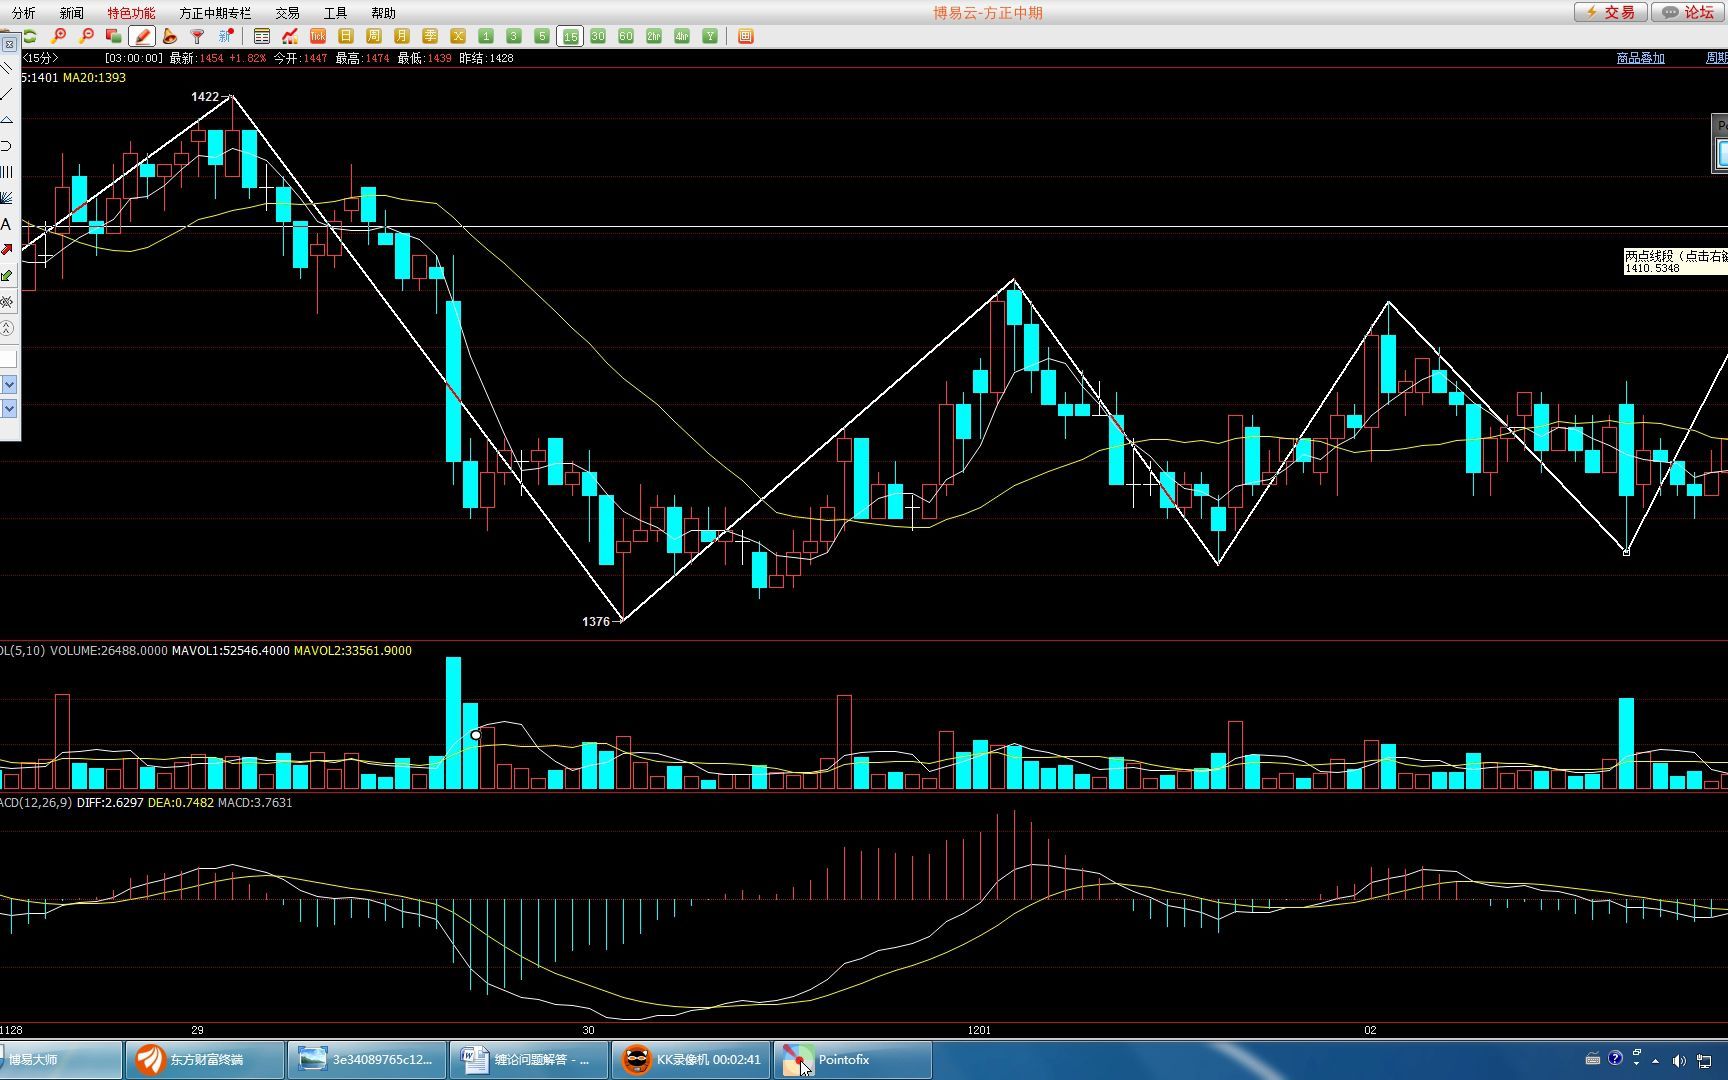Select the line segment drawing tool
This screenshot has width=1728, height=1080.
point(7,94)
